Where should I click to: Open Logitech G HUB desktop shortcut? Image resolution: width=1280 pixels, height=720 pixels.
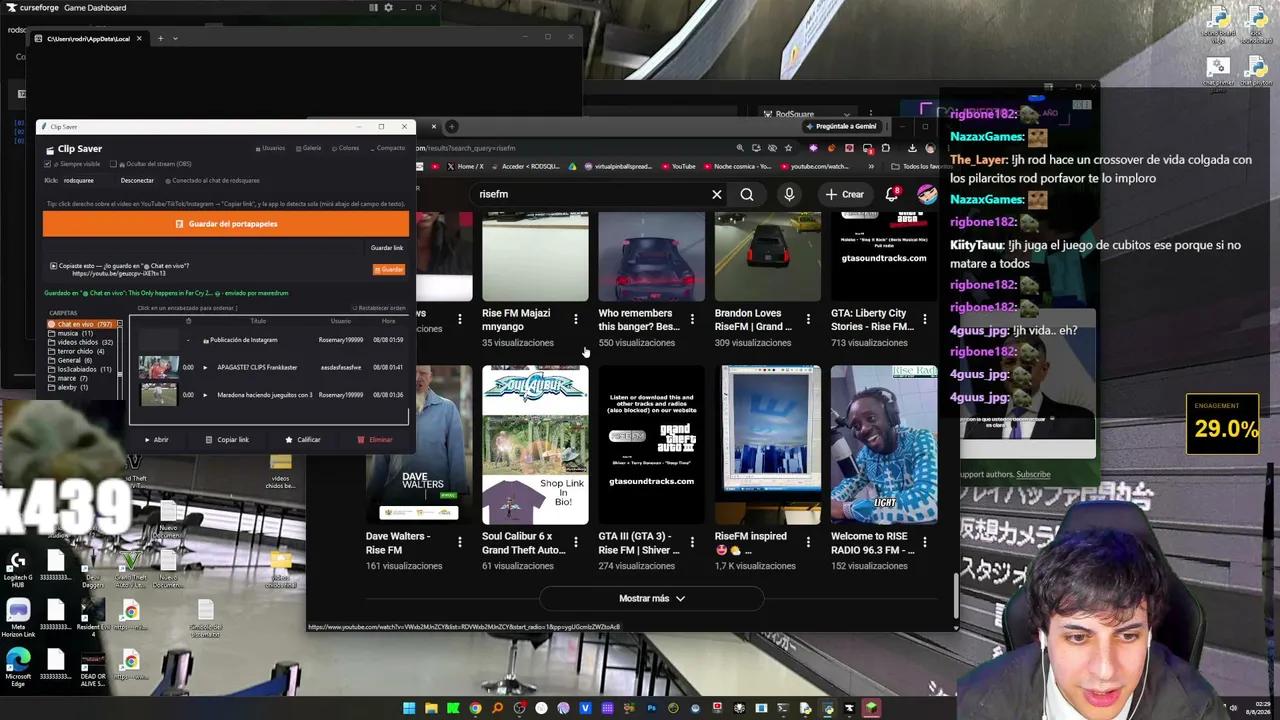point(18,569)
